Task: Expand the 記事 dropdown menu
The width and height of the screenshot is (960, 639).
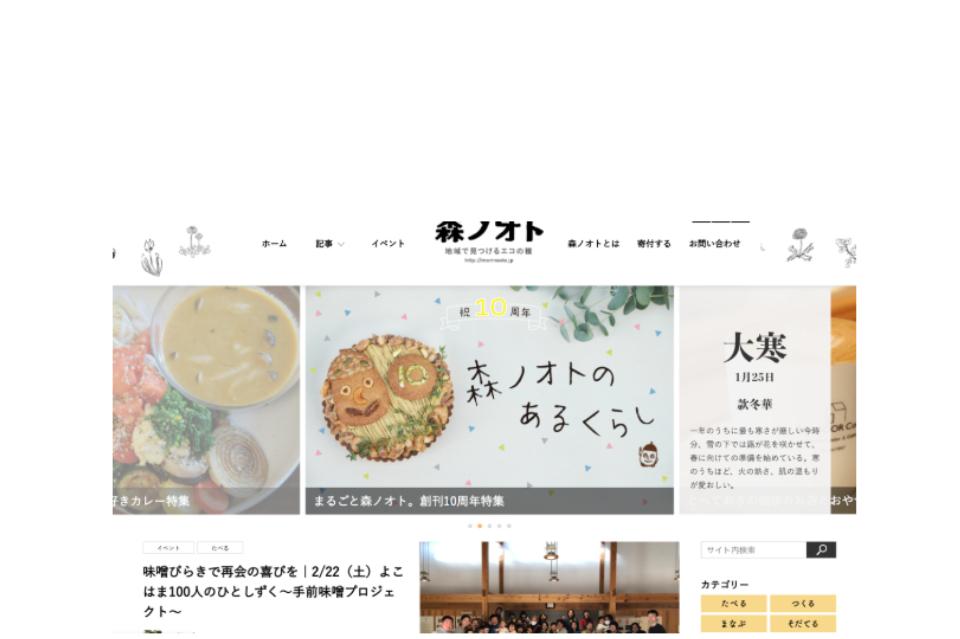Action: click(330, 244)
